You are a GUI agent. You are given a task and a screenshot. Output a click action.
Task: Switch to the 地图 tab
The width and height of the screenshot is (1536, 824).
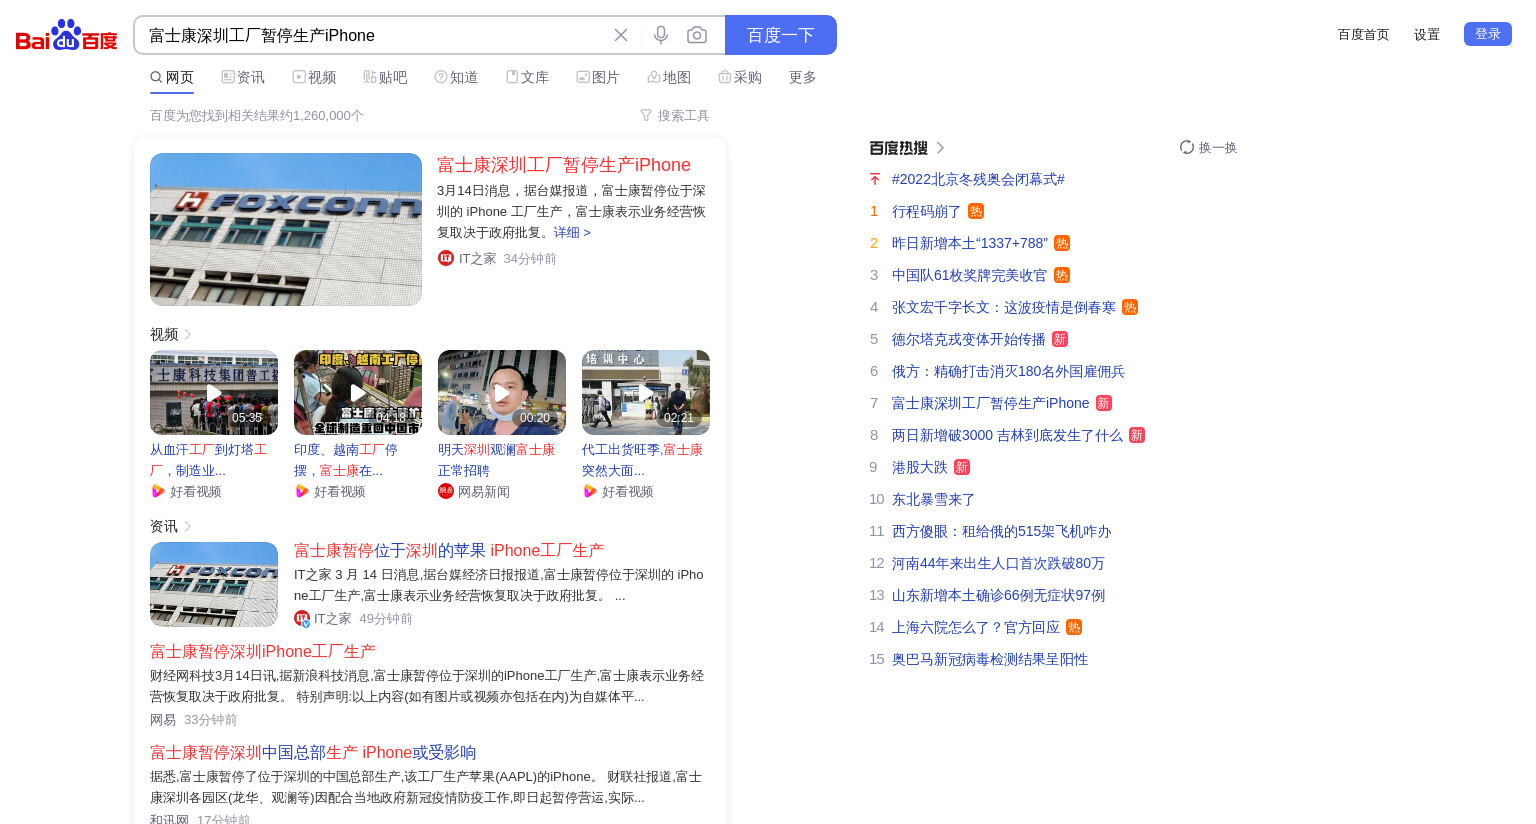click(669, 77)
